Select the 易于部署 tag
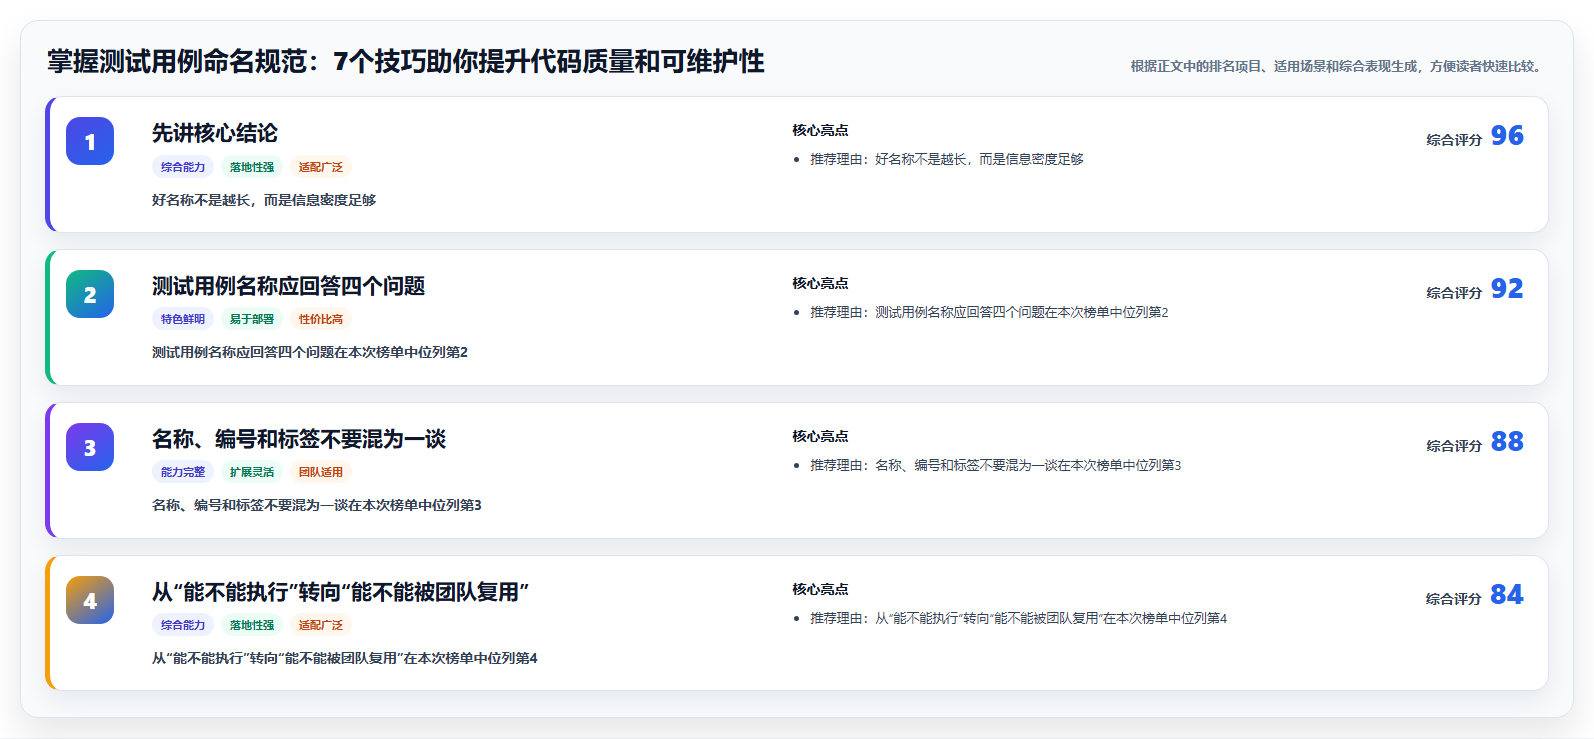1594x739 pixels. (x=252, y=319)
